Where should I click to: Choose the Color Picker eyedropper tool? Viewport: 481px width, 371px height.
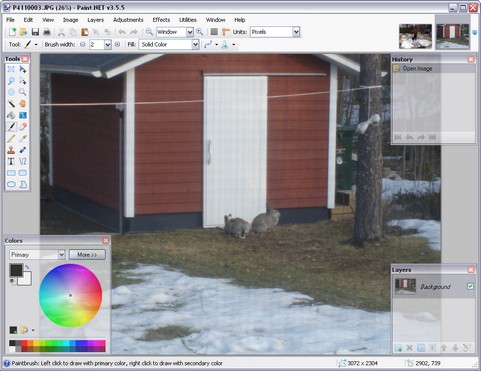tap(23, 138)
